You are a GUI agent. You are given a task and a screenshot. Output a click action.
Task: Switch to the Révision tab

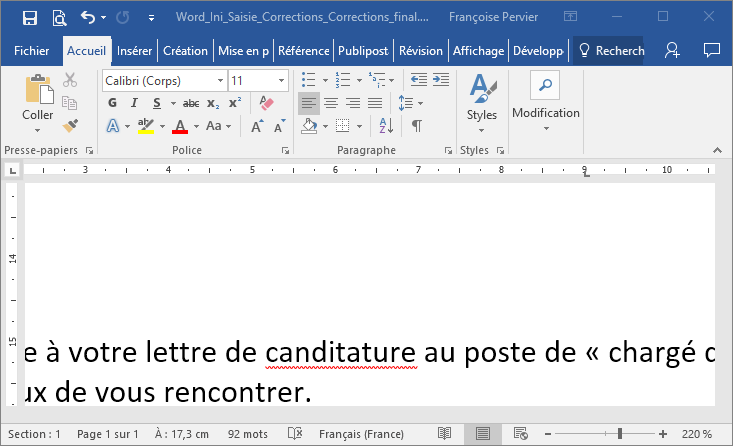pyautogui.click(x=420, y=51)
